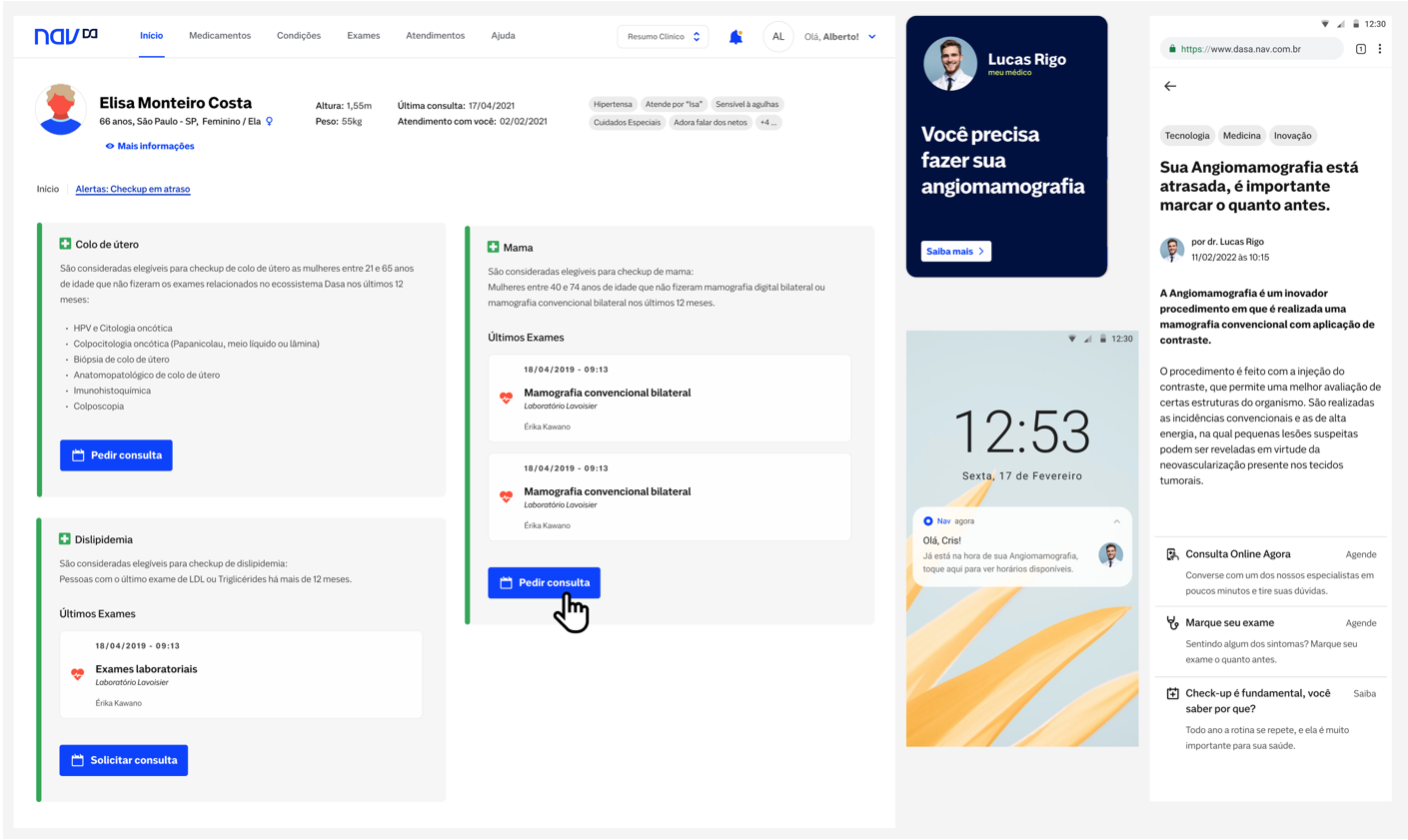Click back arrow in mobile article page
Viewport: 1408px width, 840px height.
coord(1170,86)
